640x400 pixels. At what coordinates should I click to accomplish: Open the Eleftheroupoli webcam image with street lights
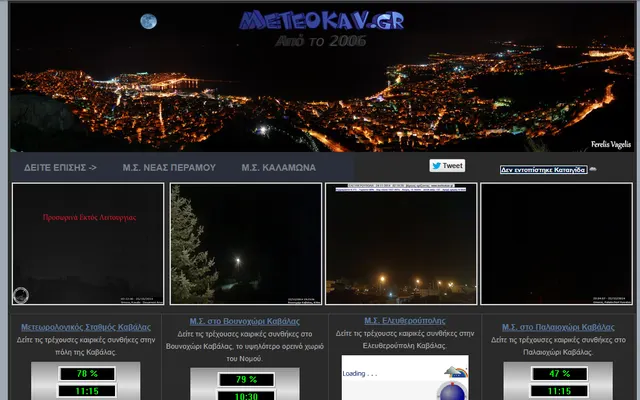click(401, 244)
